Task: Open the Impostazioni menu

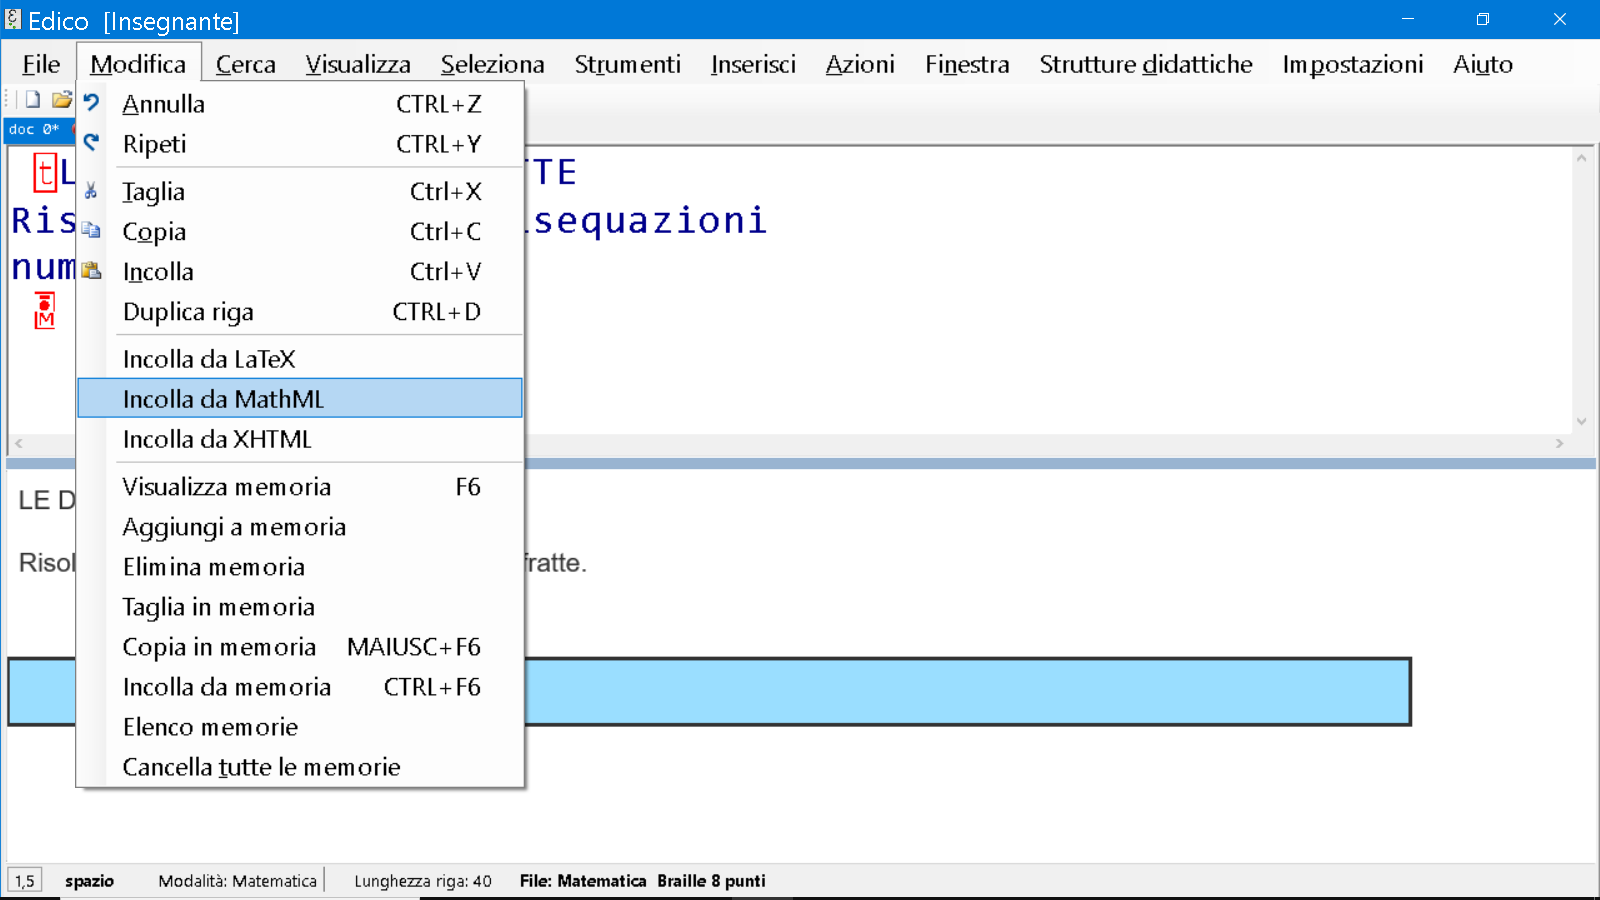Action: tap(1353, 64)
